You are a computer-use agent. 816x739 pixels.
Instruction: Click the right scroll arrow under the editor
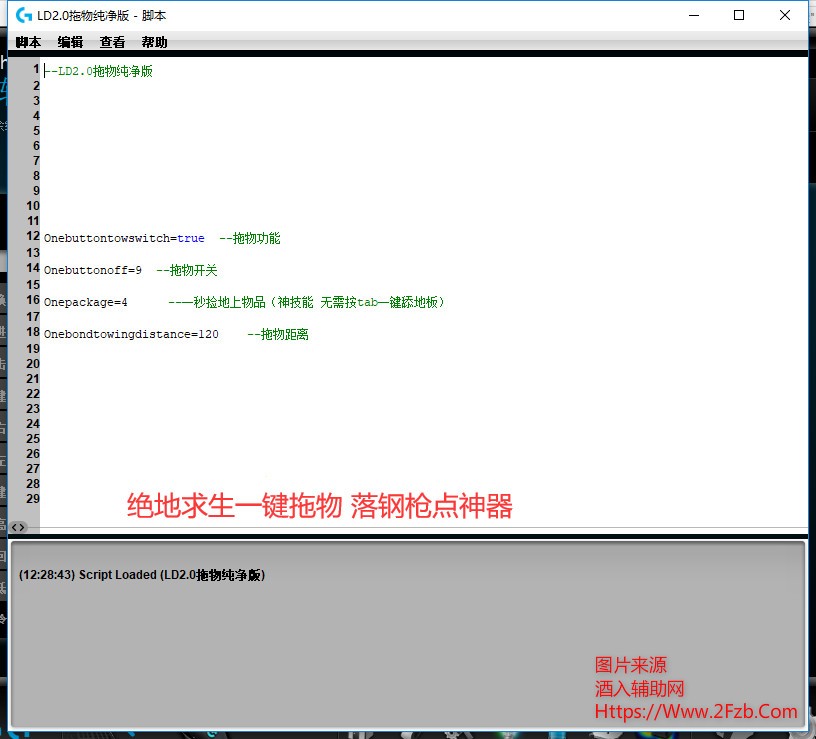pos(24,527)
